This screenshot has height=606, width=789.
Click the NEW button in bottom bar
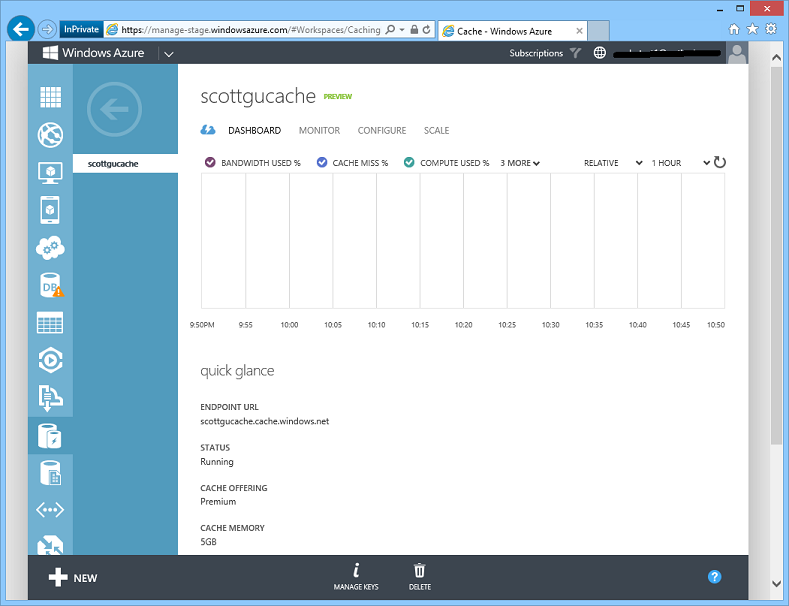tap(73, 578)
